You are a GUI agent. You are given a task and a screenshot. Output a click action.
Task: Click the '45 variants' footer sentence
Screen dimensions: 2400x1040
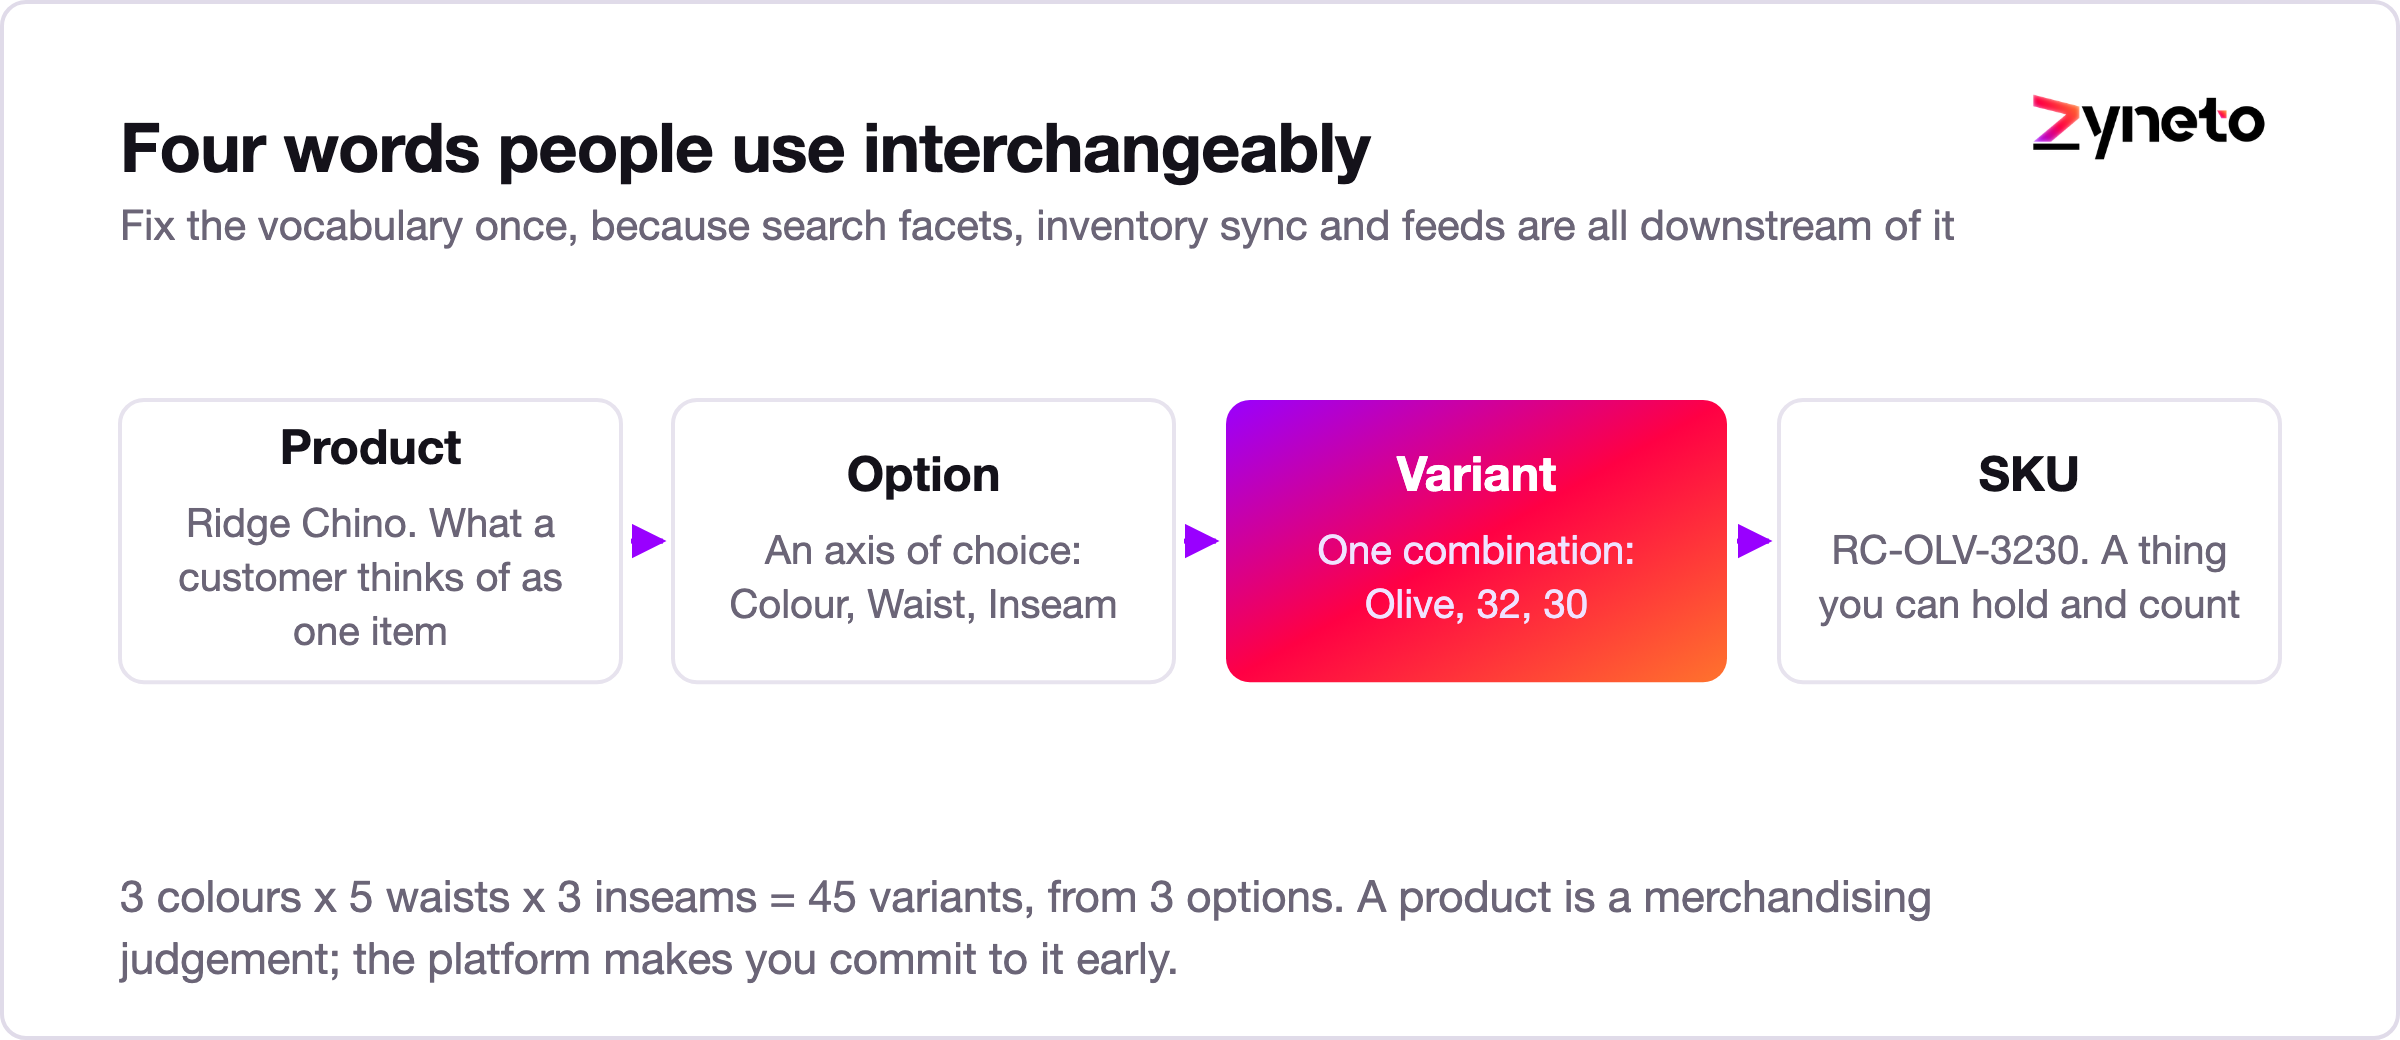pos(1025,928)
